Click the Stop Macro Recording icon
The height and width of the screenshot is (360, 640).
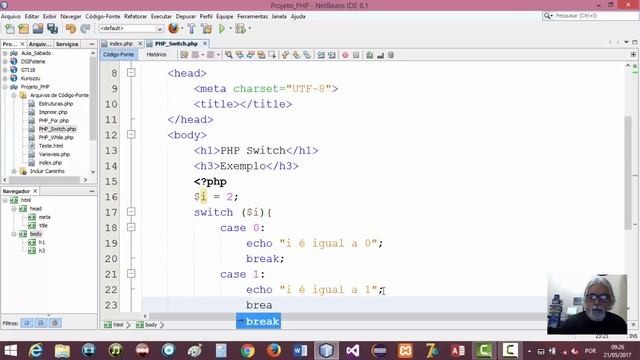click(356, 55)
